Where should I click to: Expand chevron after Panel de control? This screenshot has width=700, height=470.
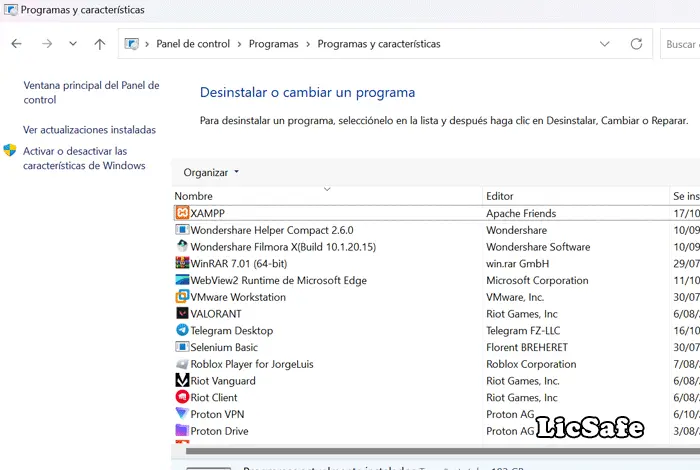[x=239, y=44]
